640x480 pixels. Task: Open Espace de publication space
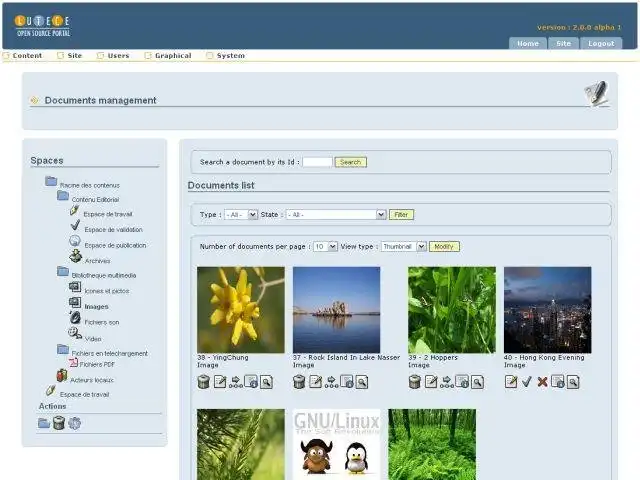click(x=115, y=245)
